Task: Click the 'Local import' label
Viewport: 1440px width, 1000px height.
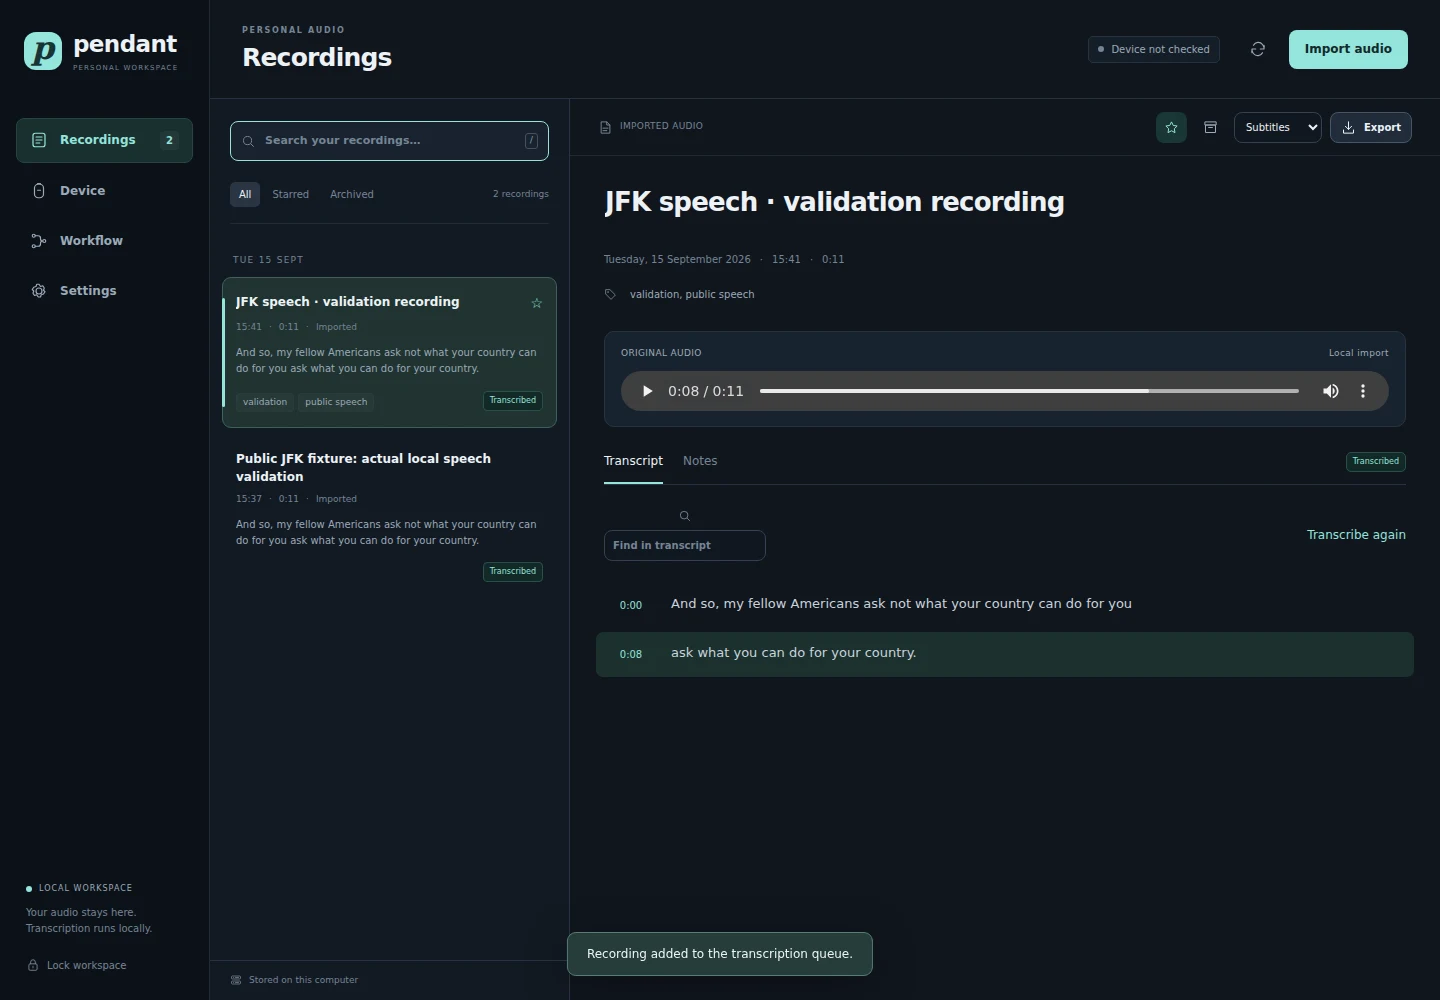Action: tap(1358, 353)
